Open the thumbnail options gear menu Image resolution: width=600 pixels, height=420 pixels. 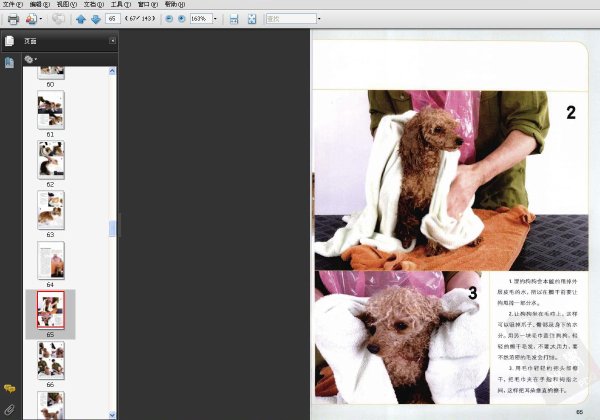click(30, 59)
